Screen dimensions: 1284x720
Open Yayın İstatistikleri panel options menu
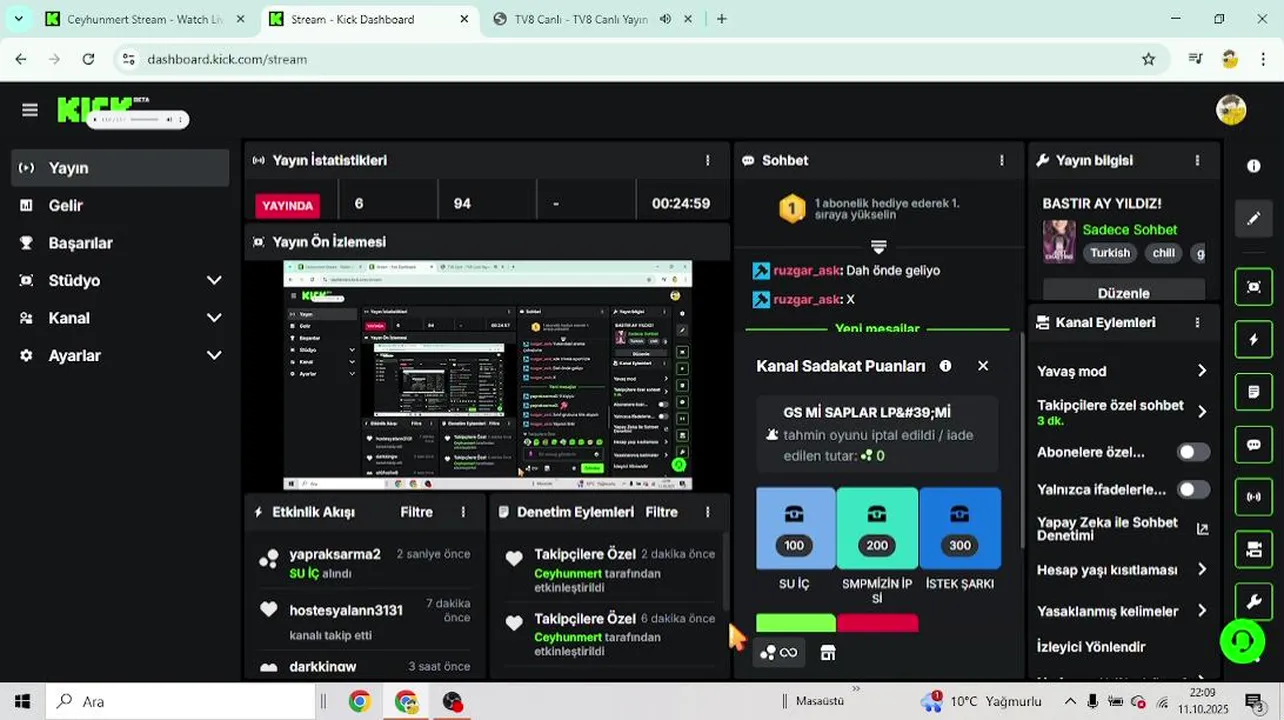tap(708, 160)
